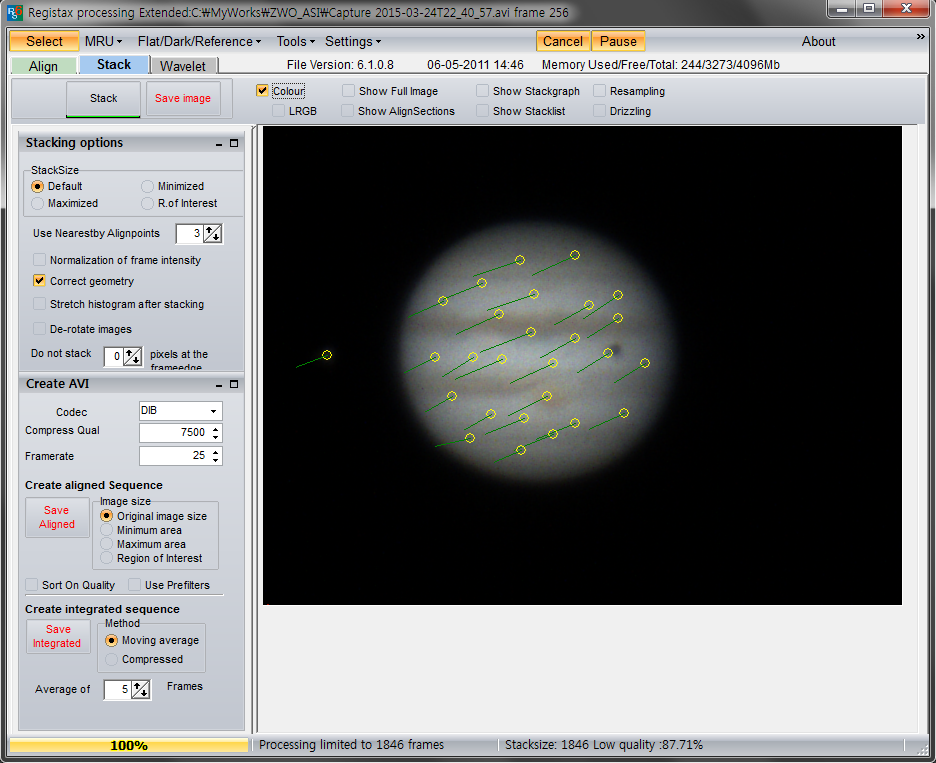Click the Save Integrated button
The height and width of the screenshot is (763, 936).
click(x=57, y=636)
